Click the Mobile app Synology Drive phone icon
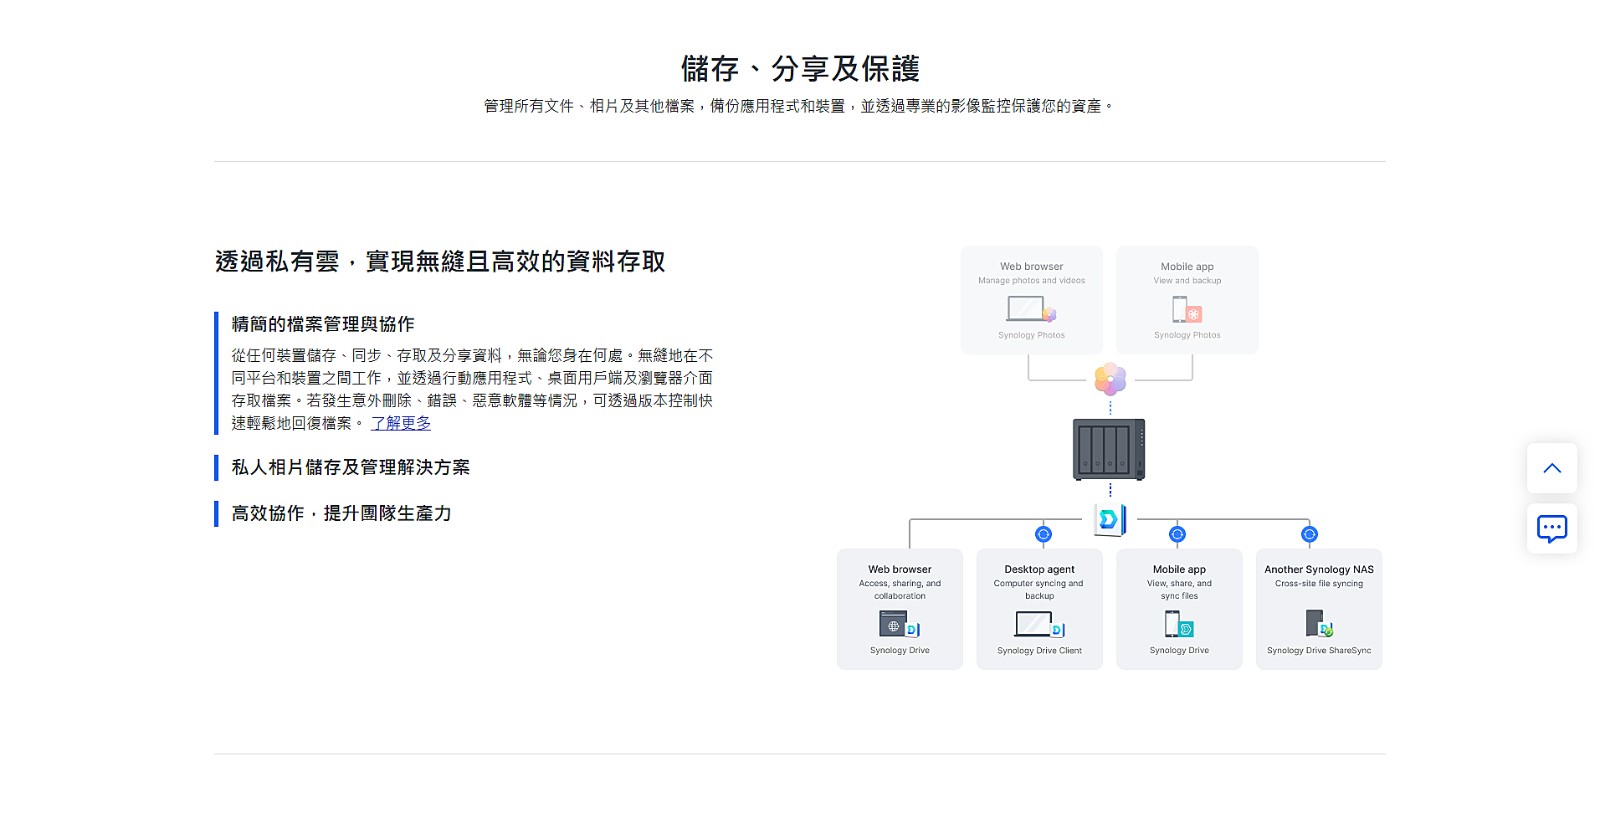This screenshot has height=836, width=1600. click(1179, 624)
